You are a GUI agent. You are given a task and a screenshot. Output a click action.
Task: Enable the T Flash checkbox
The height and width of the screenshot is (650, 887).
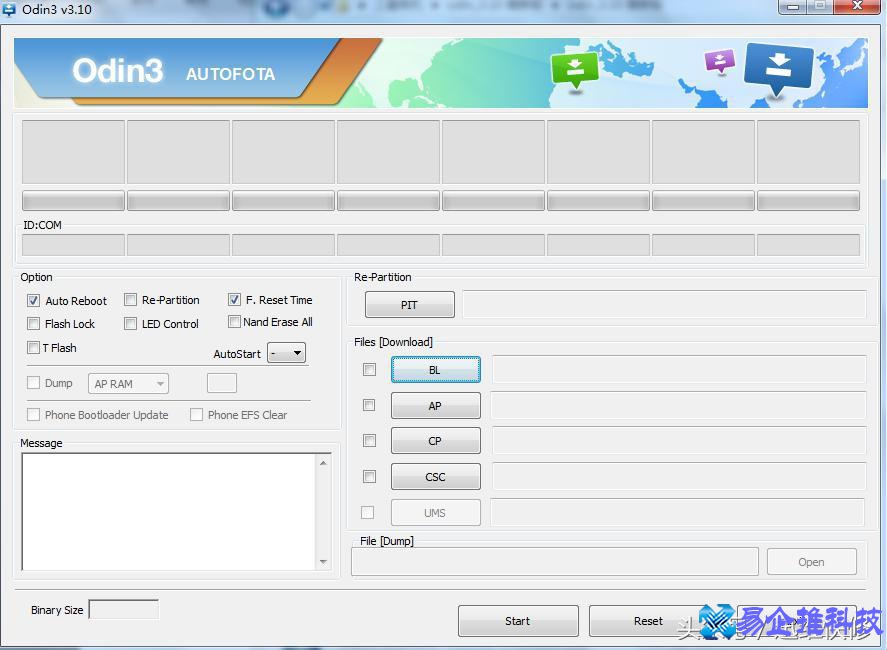click(34, 348)
